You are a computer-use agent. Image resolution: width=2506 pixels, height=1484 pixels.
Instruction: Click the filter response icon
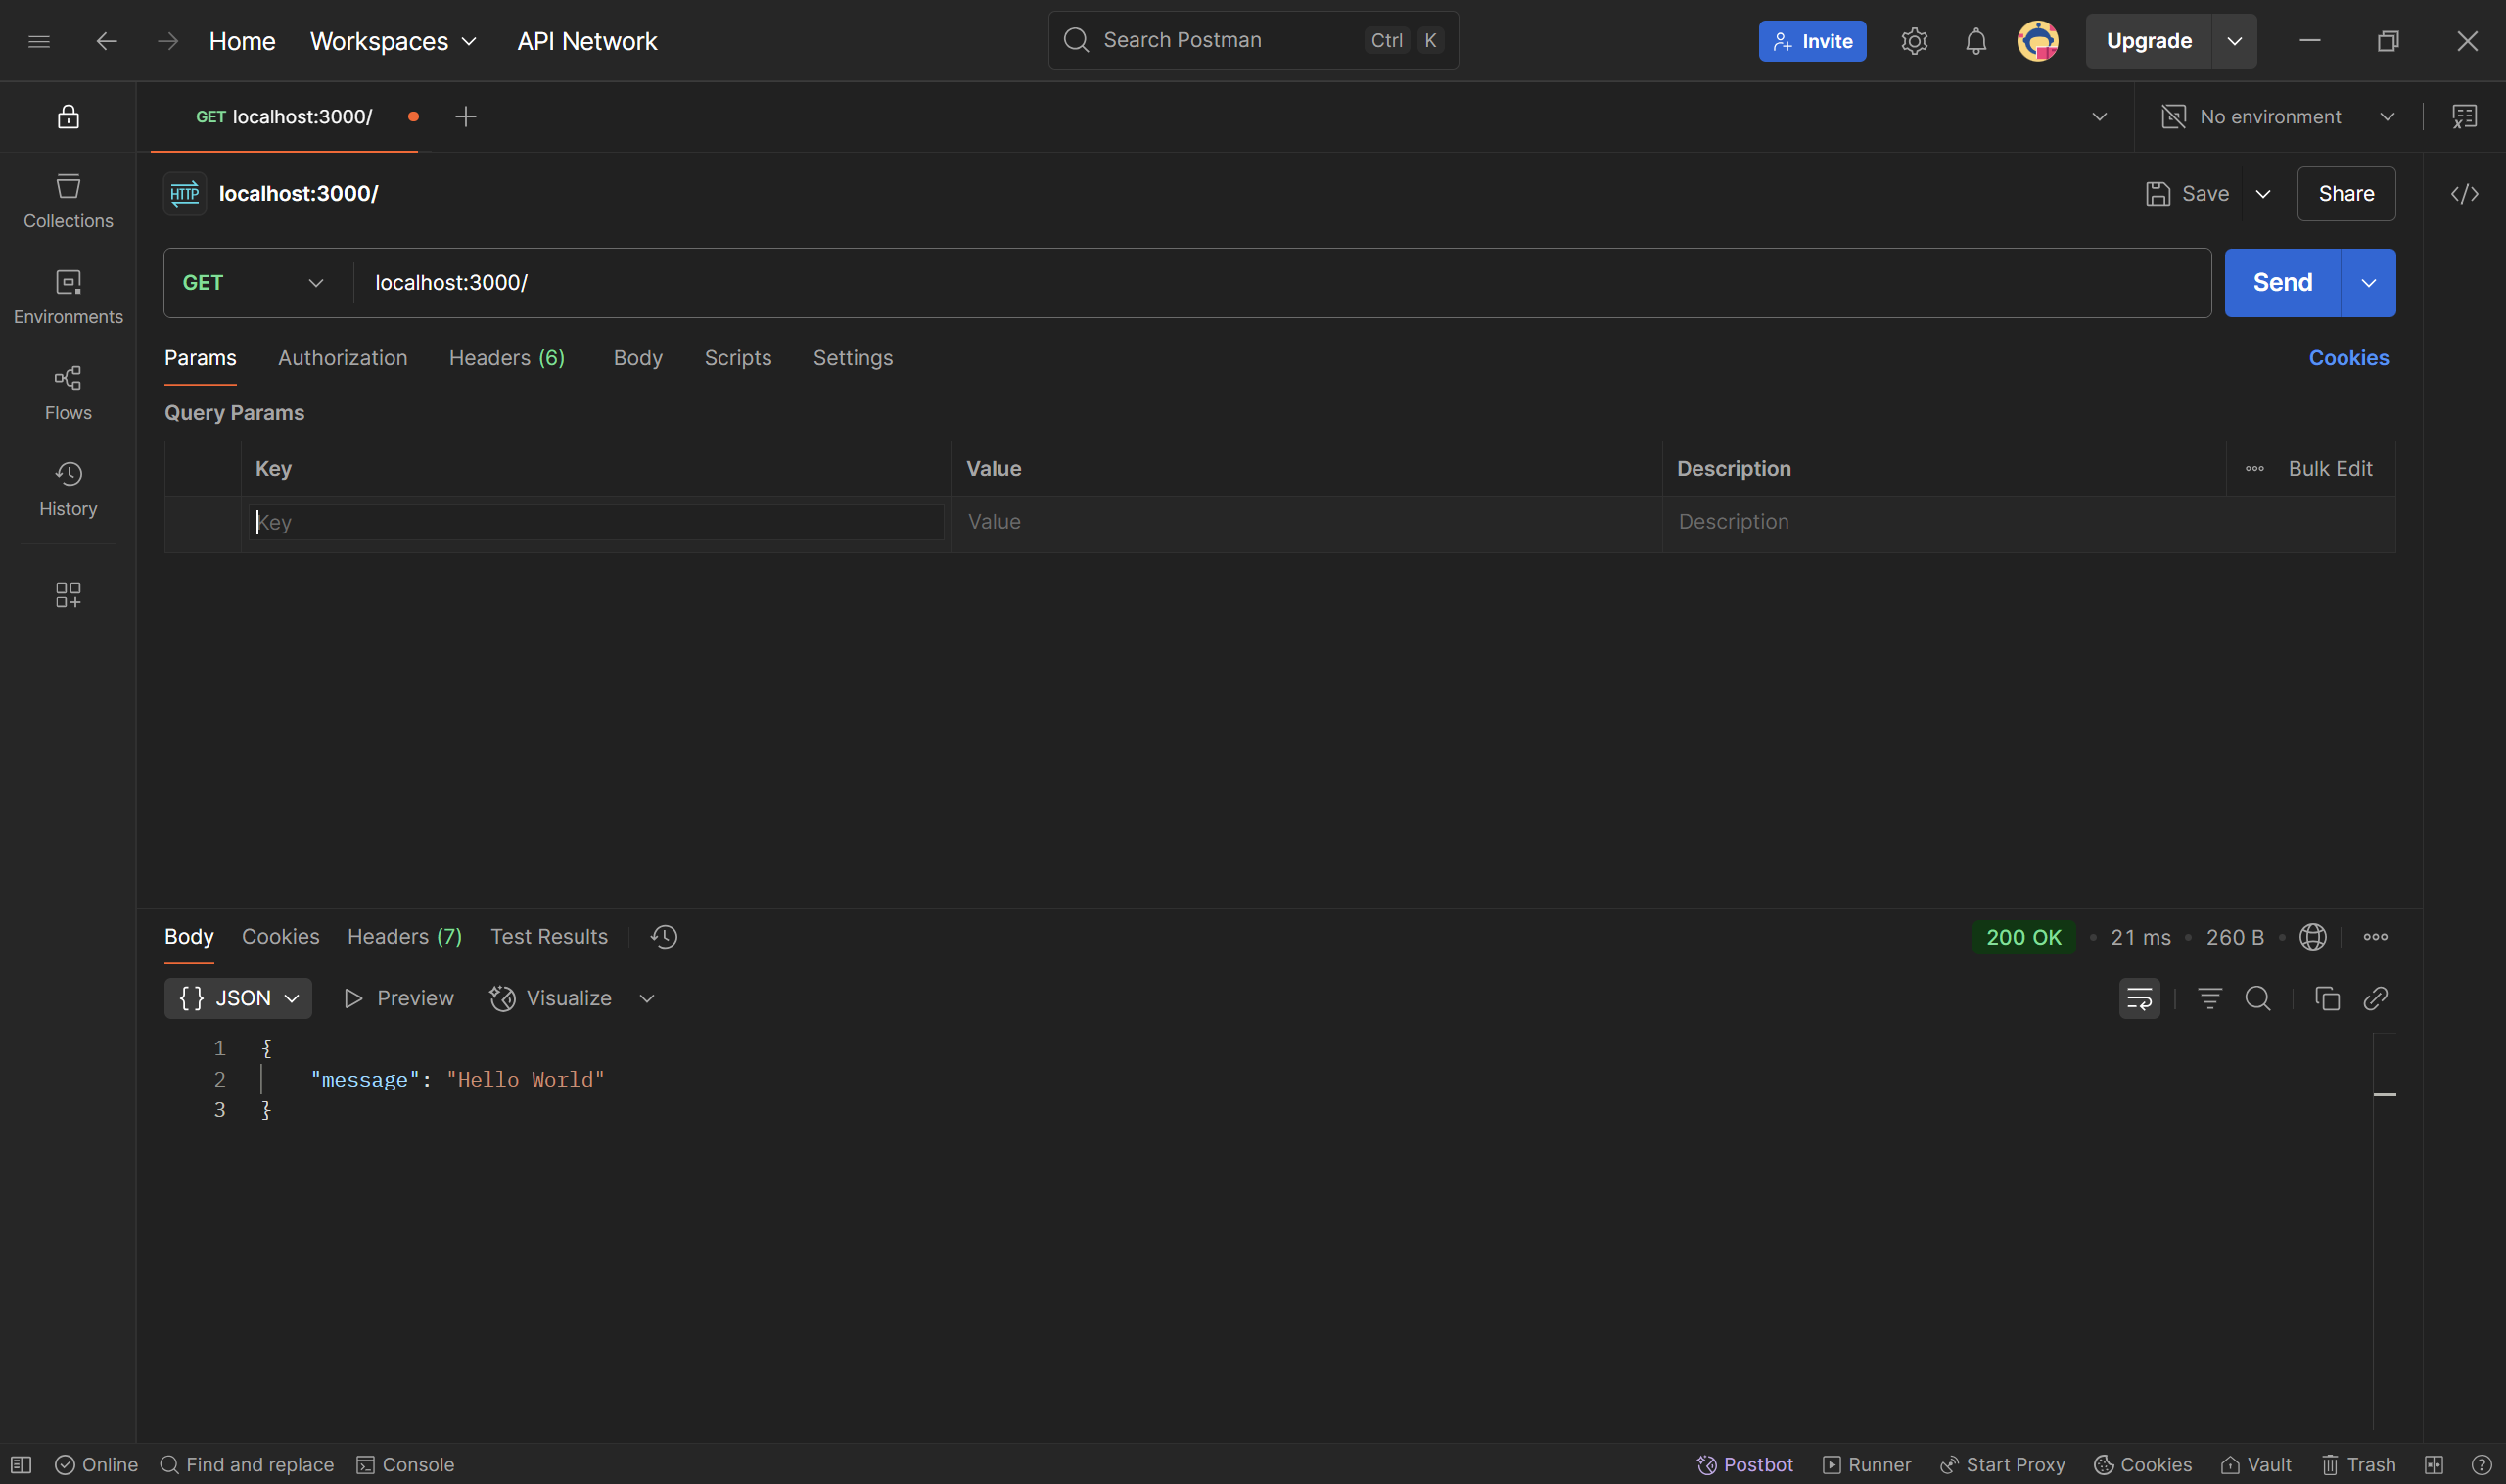(x=2209, y=998)
